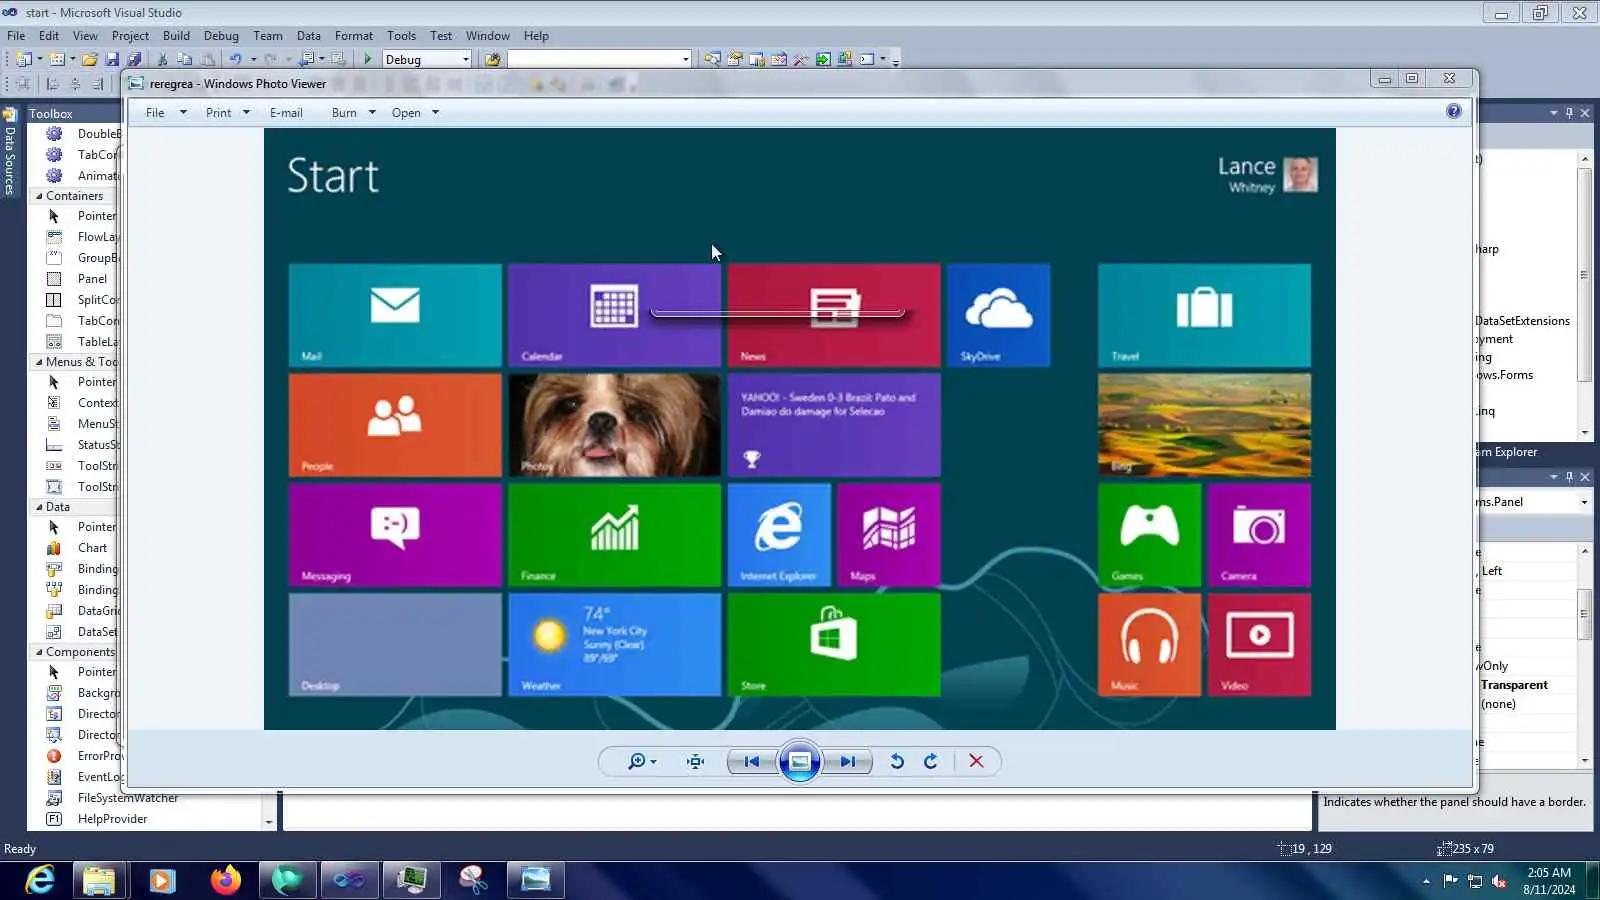Open the Visual Studio View menu
The height and width of the screenshot is (900, 1600).
[86, 36]
